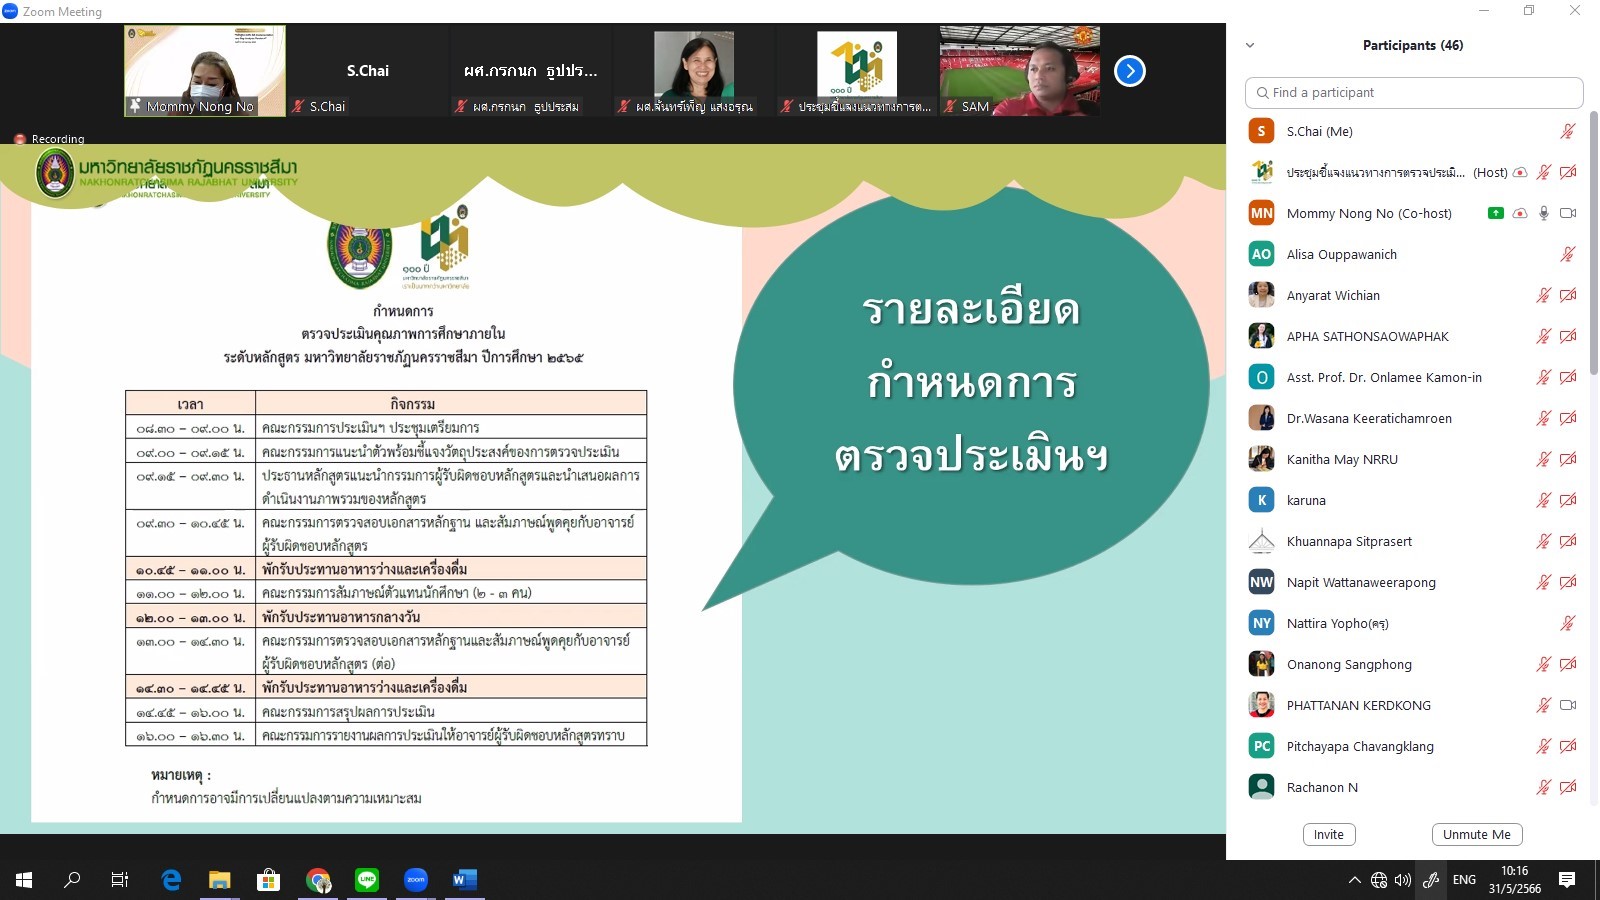Open Google Chrome from the taskbar
The width and height of the screenshot is (1600, 900).
pyautogui.click(x=318, y=880)
